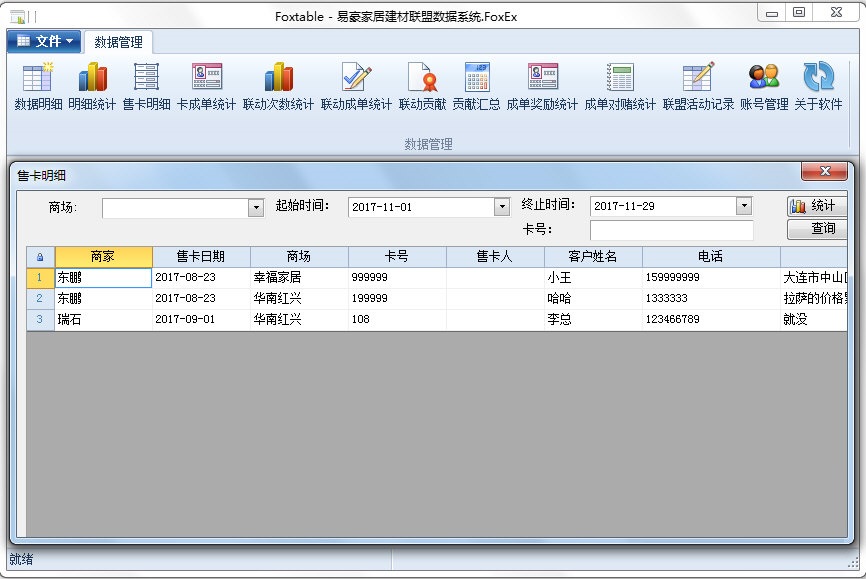Open the 账号管理 account management tool
The height and width of the screenshot is (579, 866).
coord(765,85)
